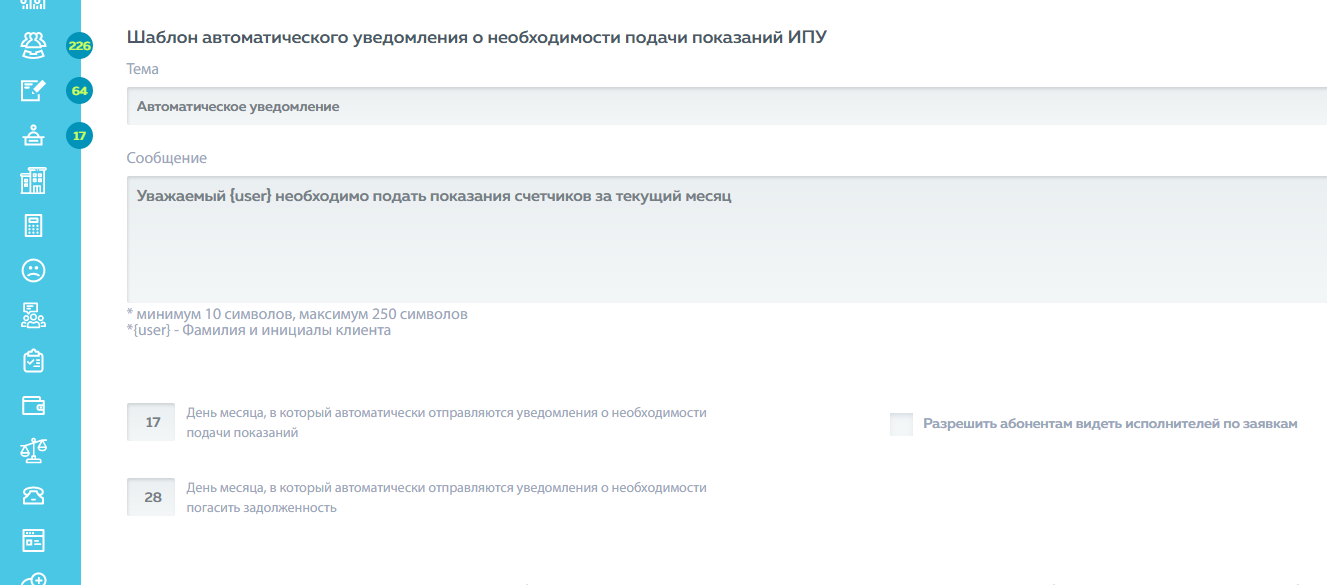Click the meter-readings notification day field (17)
Viewport: 1327px width, 585px height.
click(153, 423)
